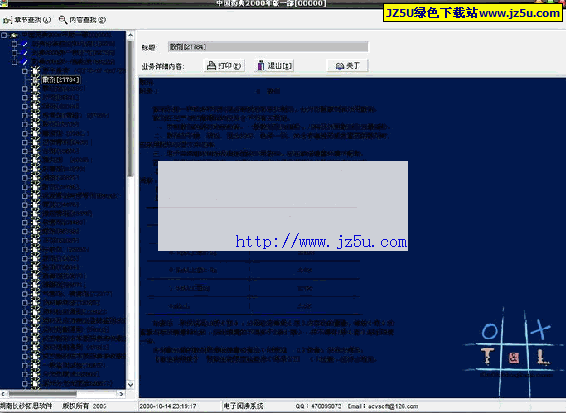
Task: Click the tree vertical scrollbar thumb
Action: pyautogui.click(x=130, y=108)
